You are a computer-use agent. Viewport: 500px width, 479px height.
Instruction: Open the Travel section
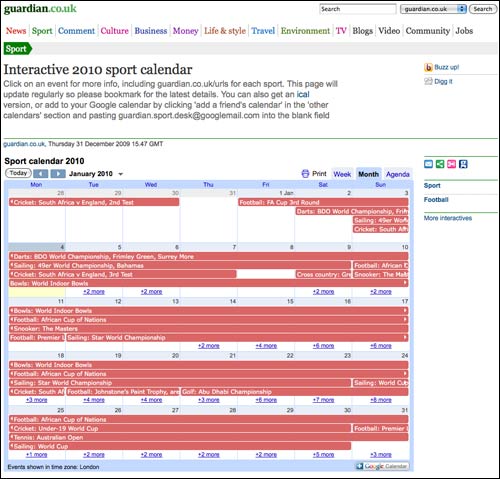pyautogui.click(x=263, y=31)
